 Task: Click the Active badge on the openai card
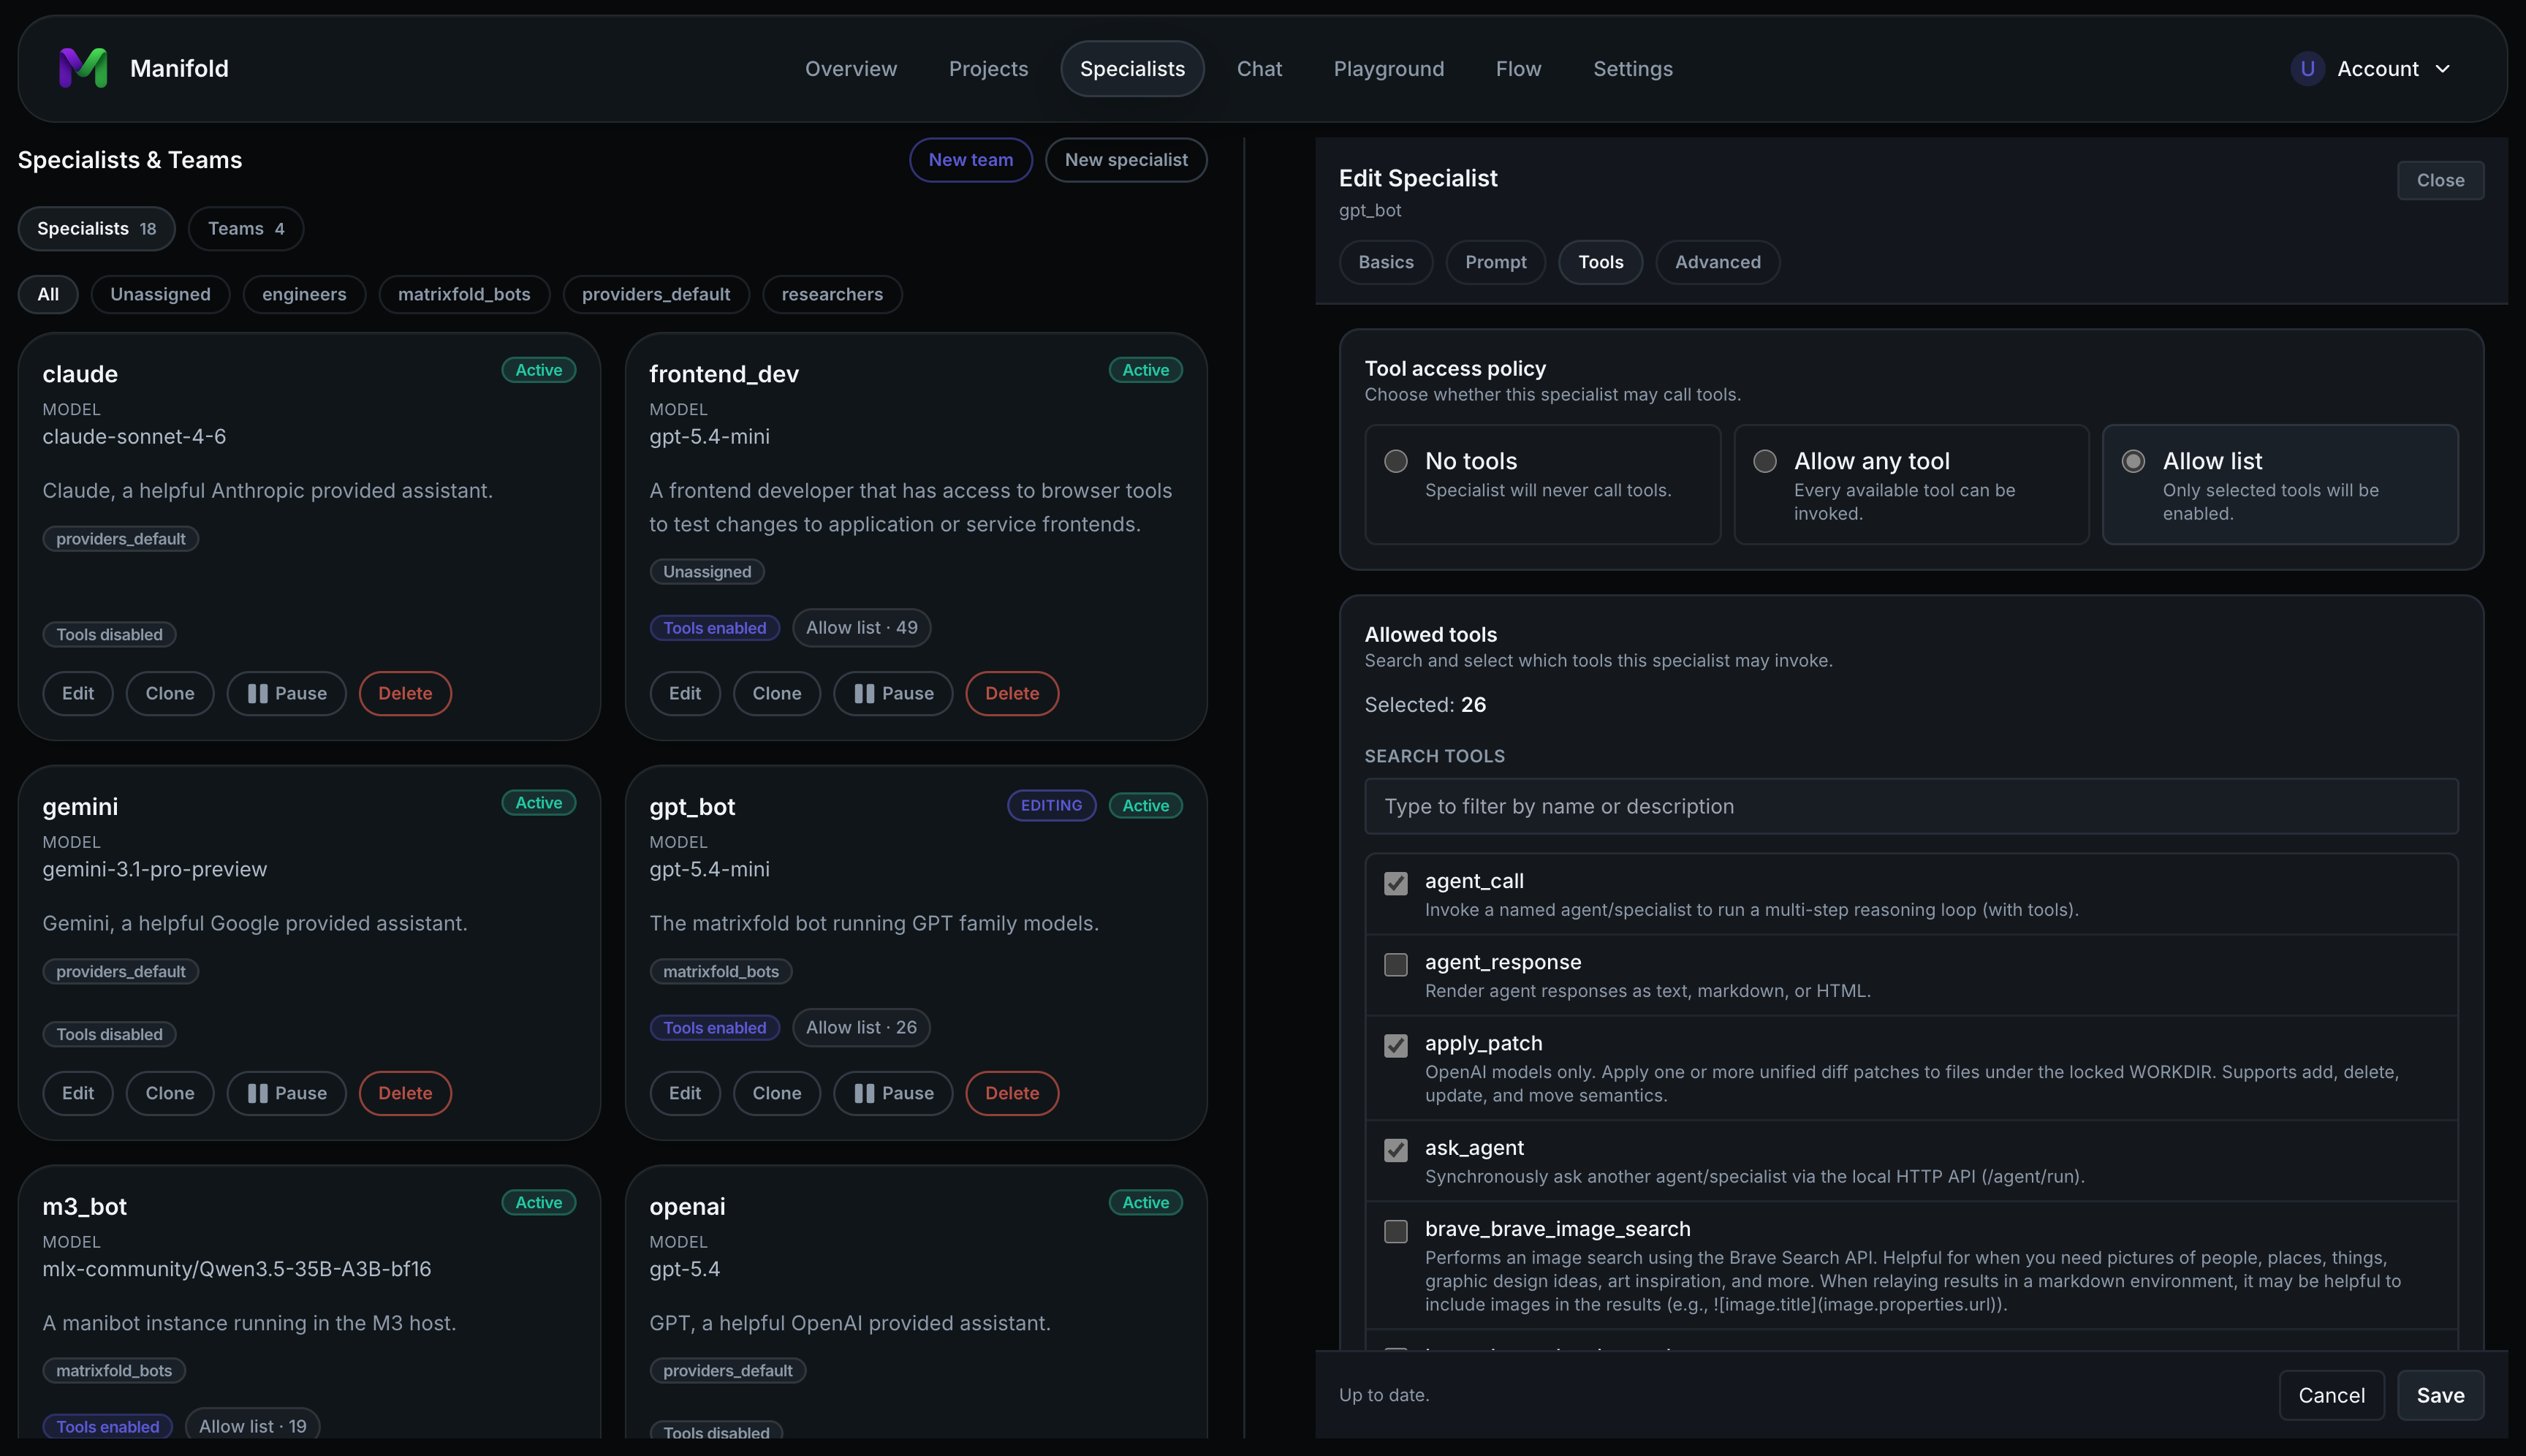1145,1203
